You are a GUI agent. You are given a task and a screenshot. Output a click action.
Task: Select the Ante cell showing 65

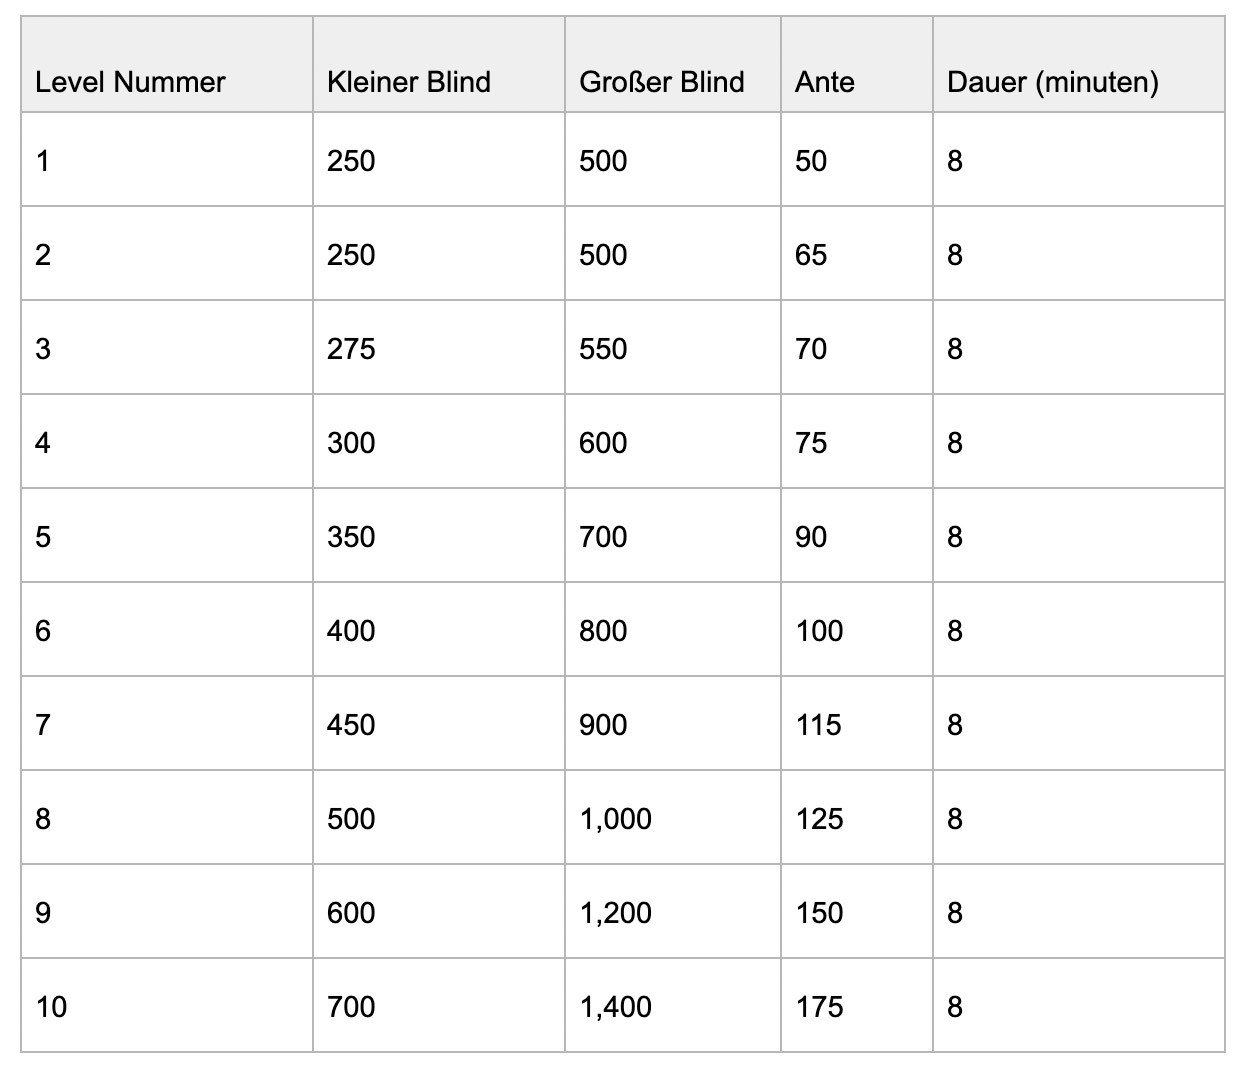click(x=811, y=255)
